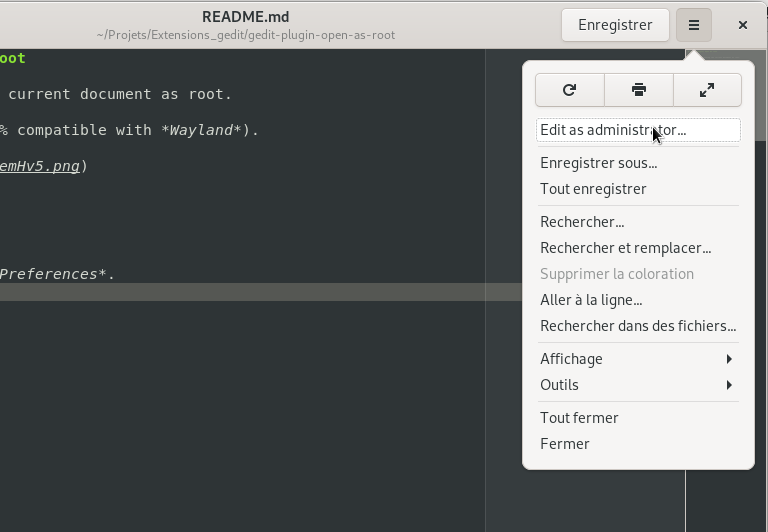Close the README.md window
The width and height of the screenshot is (768, 532).
(743, 25)
